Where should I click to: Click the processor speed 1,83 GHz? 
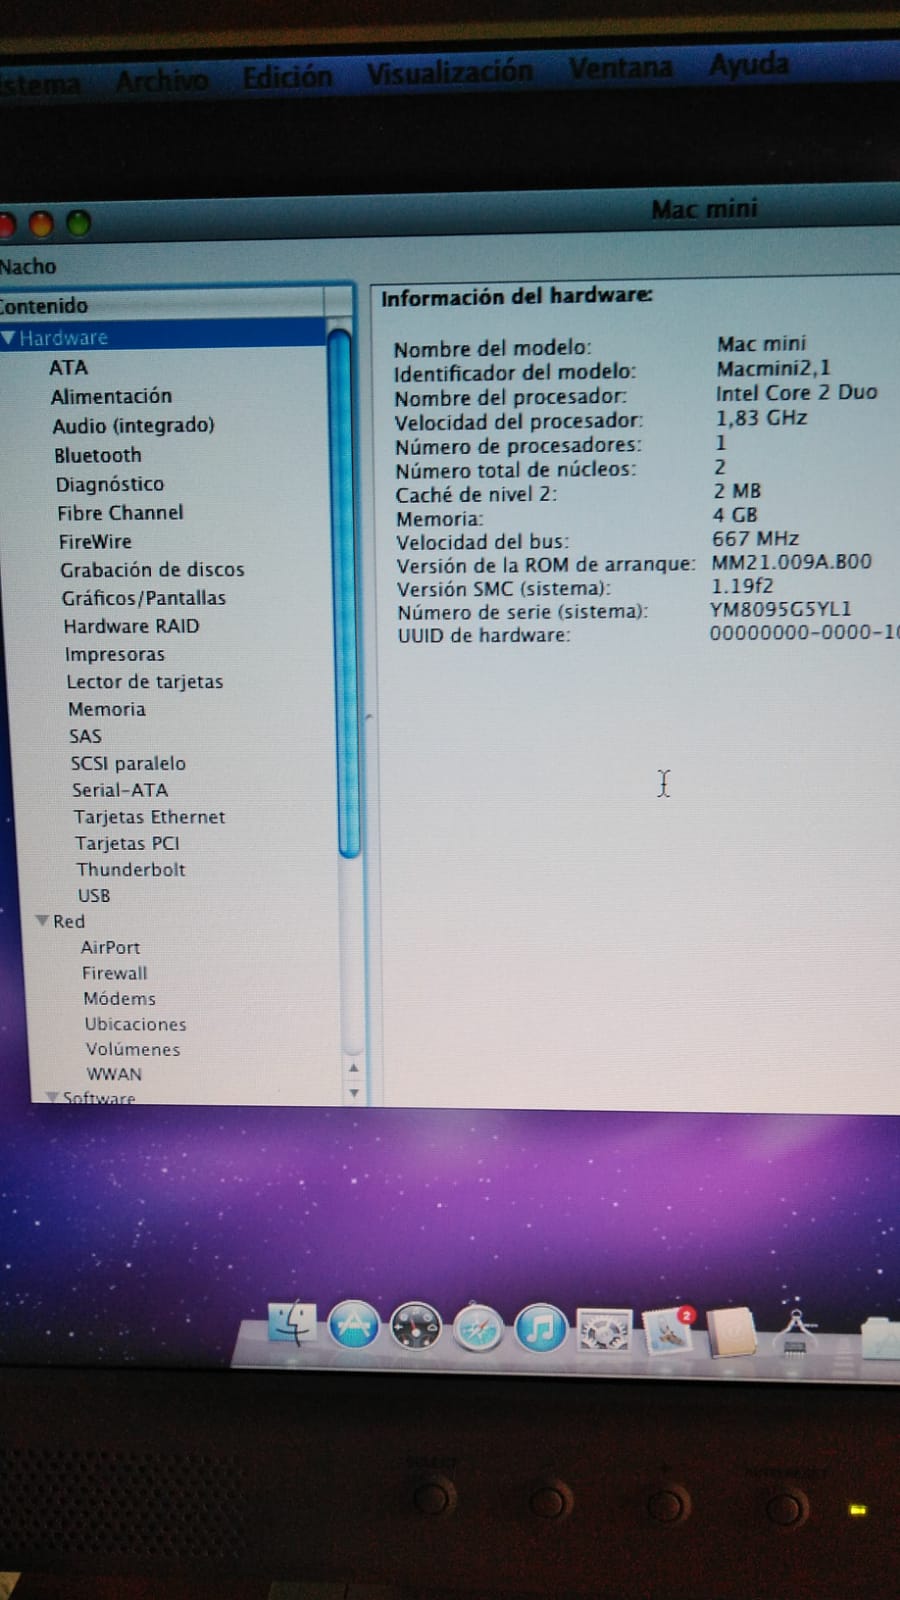tap(760, 417)
